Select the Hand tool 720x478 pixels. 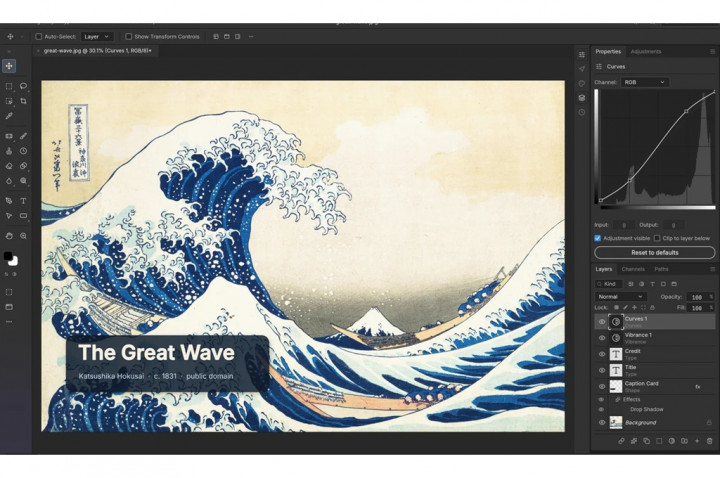coord(9,236)
